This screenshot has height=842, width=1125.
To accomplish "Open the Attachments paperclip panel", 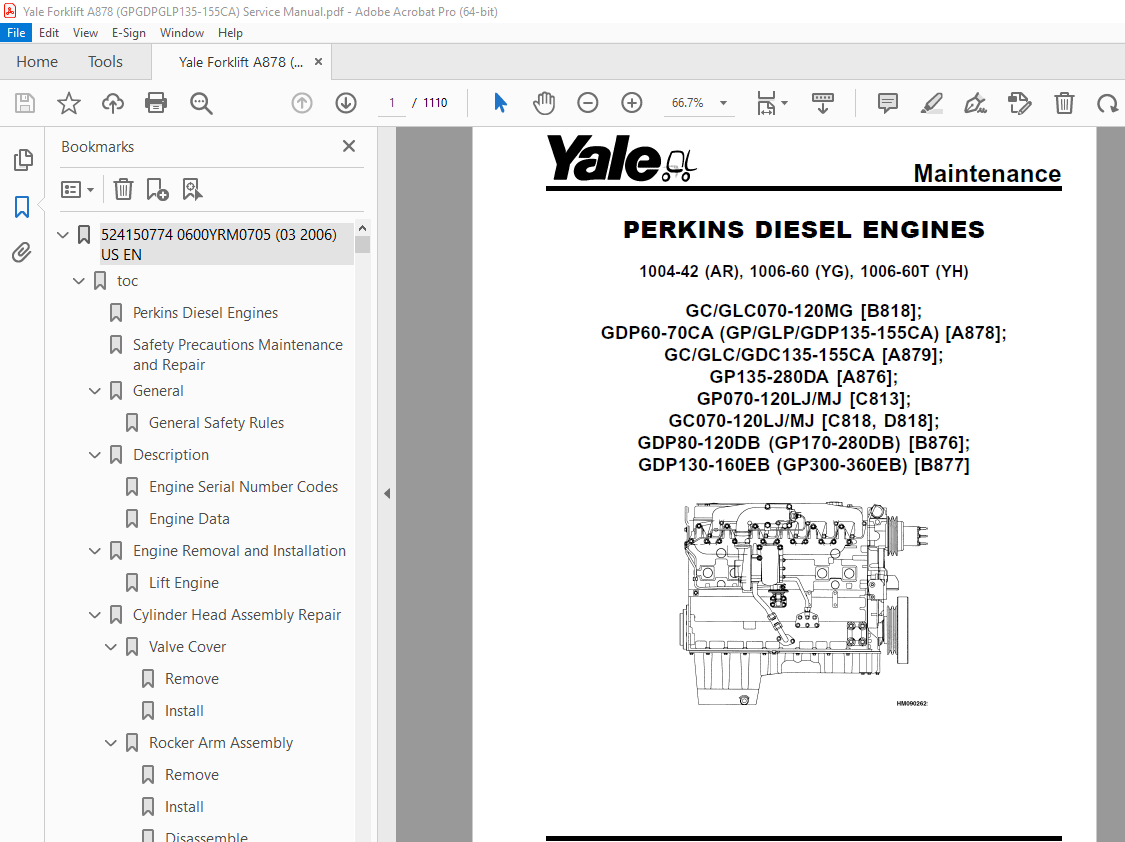I will pos(22,252).
